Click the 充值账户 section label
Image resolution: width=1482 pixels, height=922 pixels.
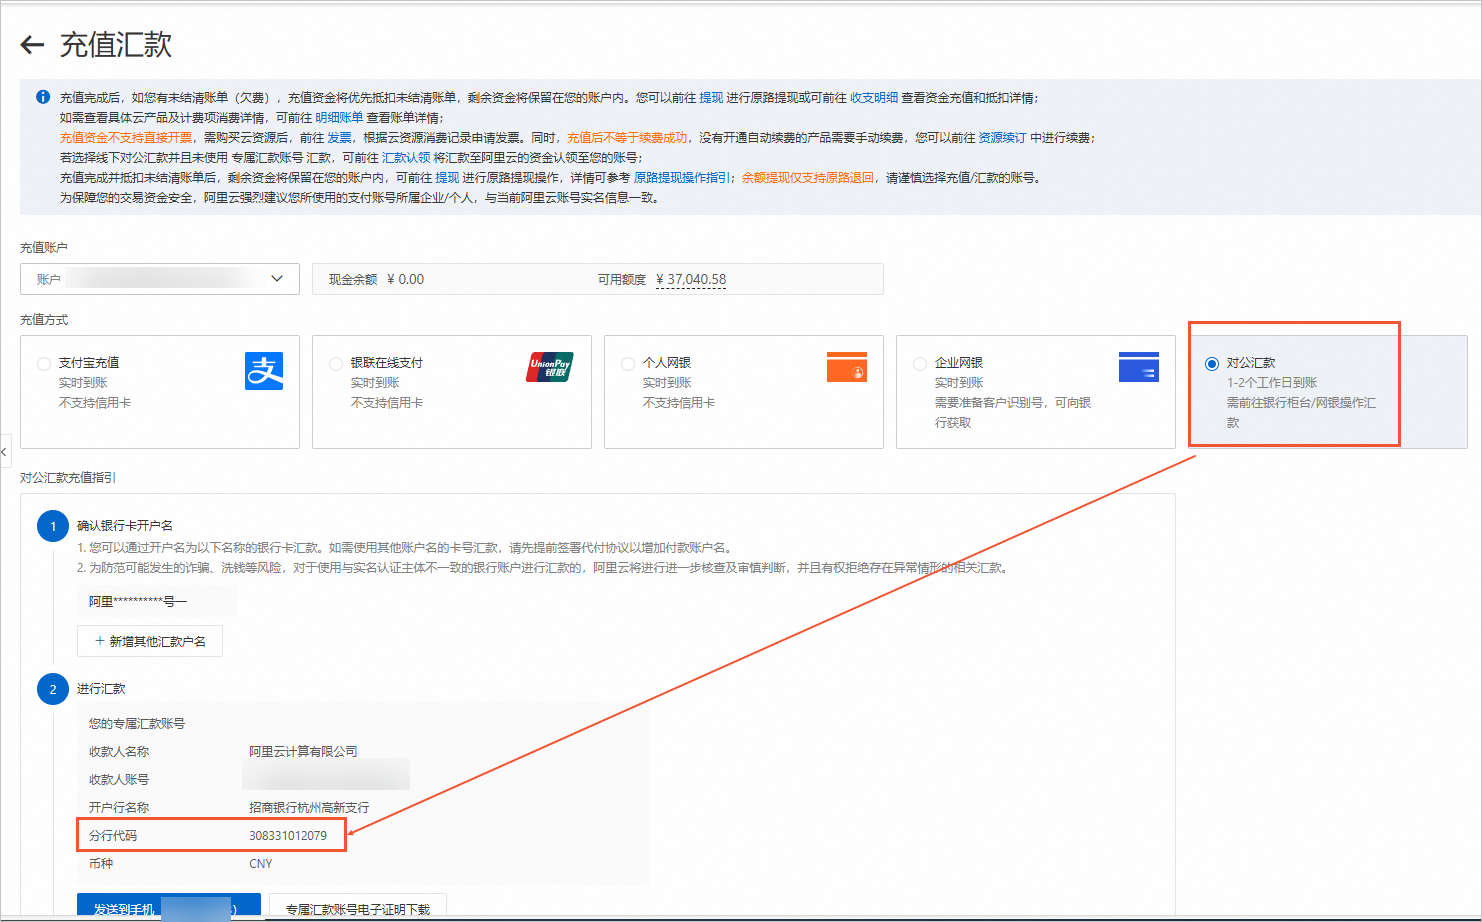point(44,247)
